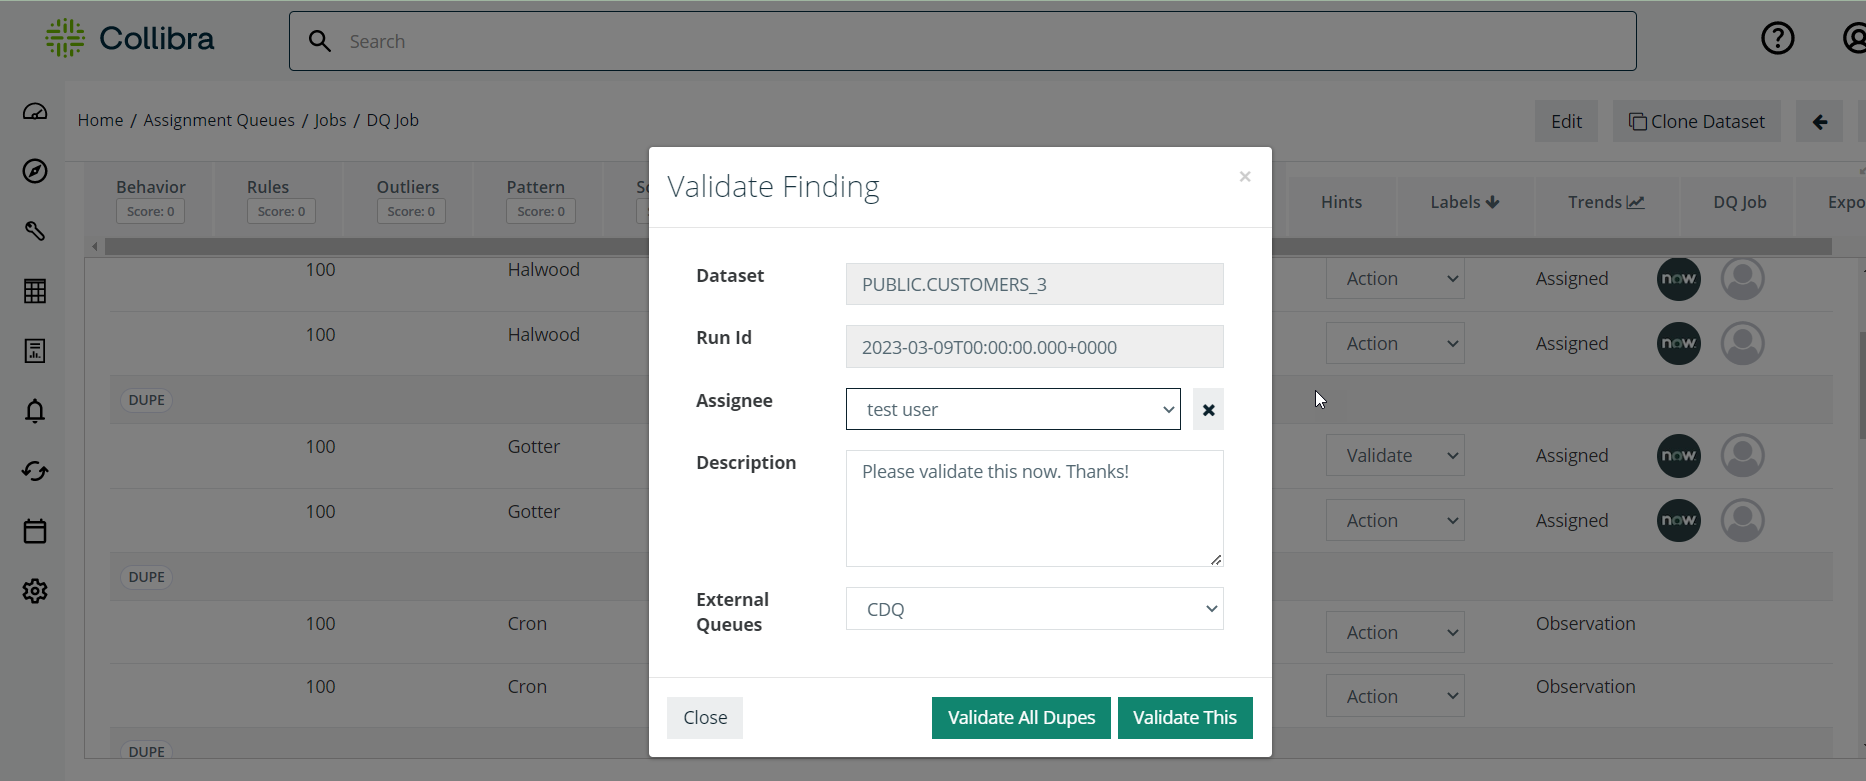This screenshot has height=781, width=1866.
Task: Click the Assignment Queues breadcrumb link
Action: tap(219, 120)
